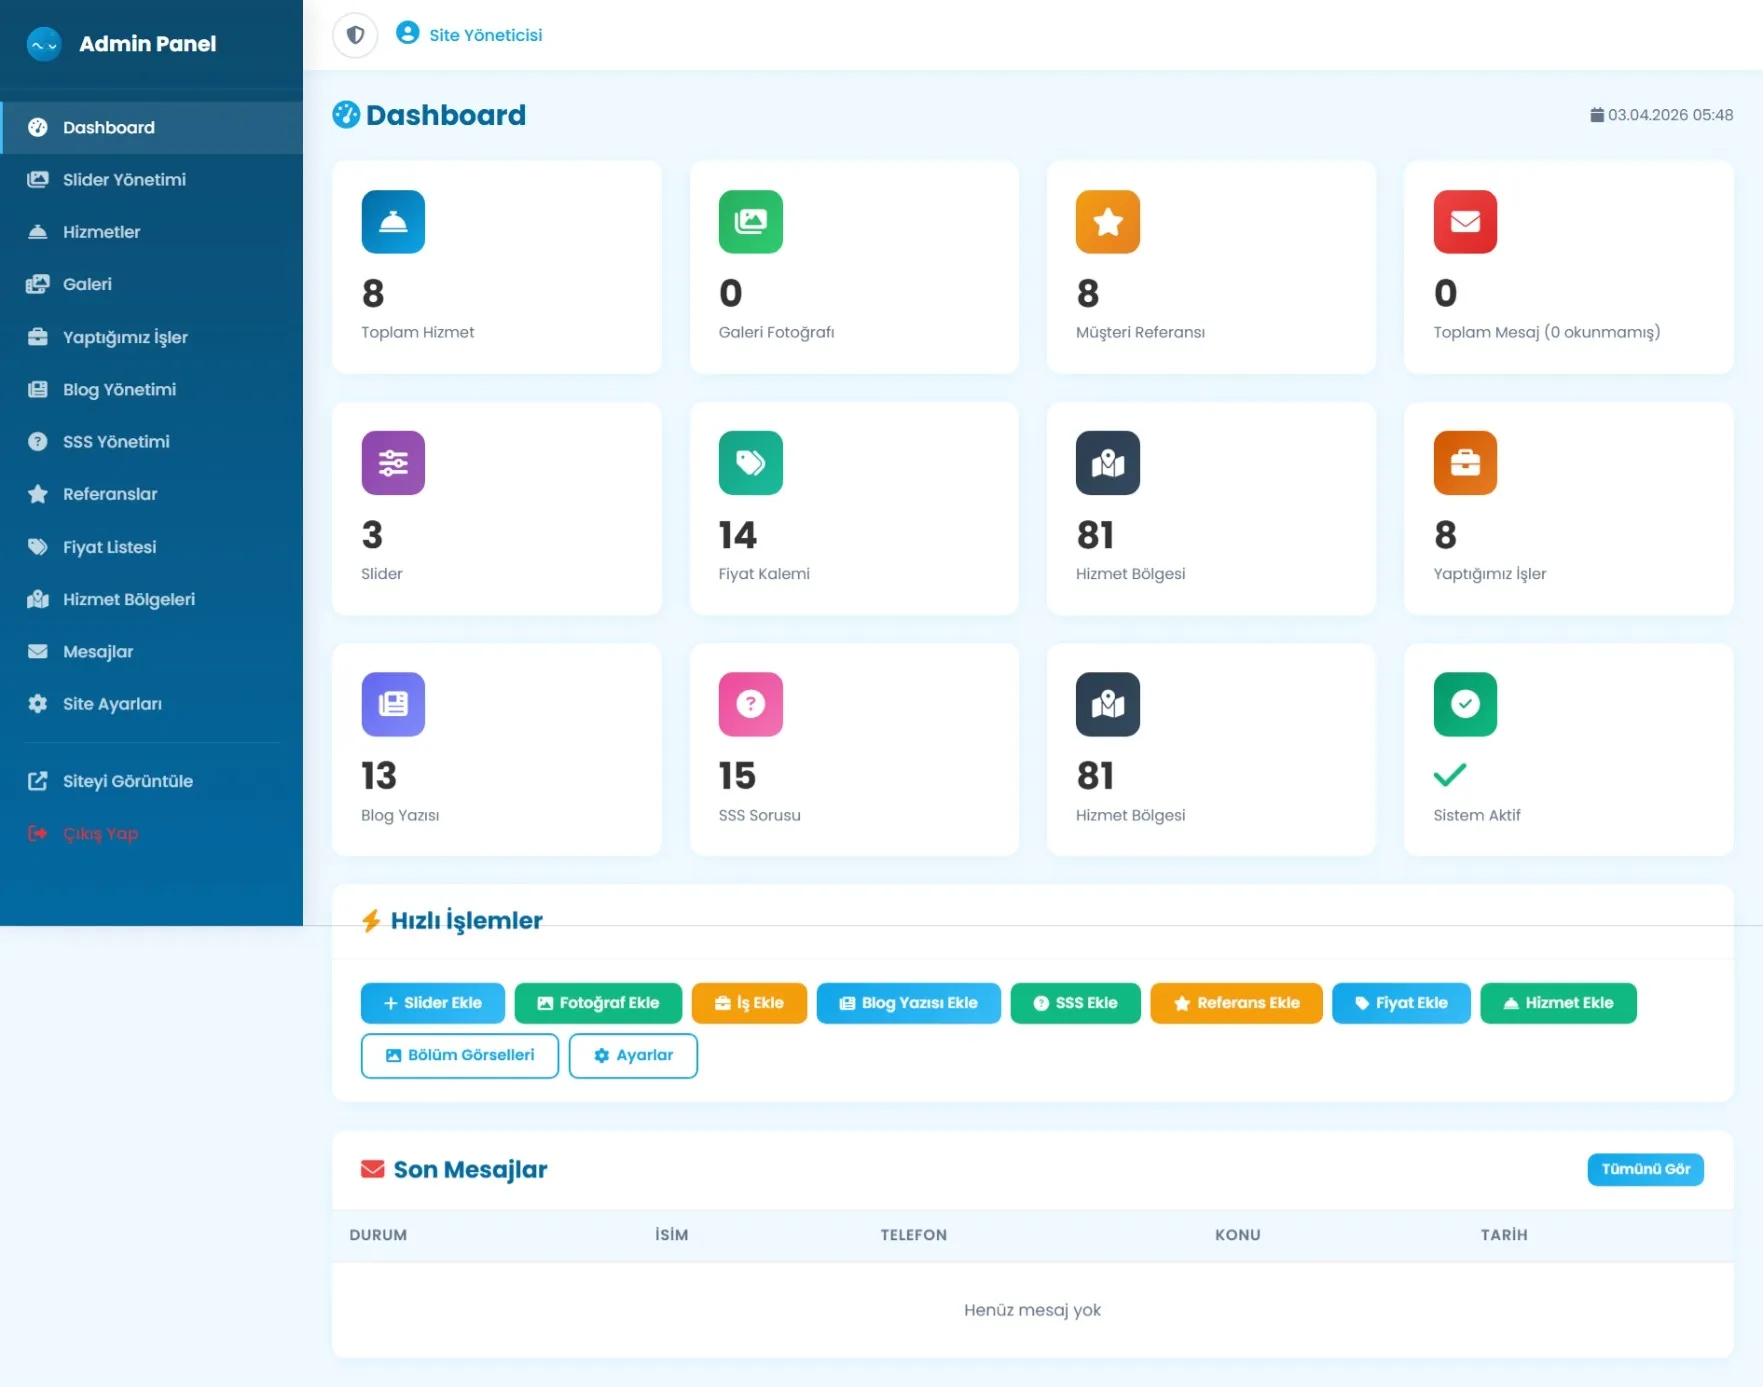Click the Toplam Hizmet bell icon
Viewport: 1763px width, 1387px height.
(x=393, y=222)
